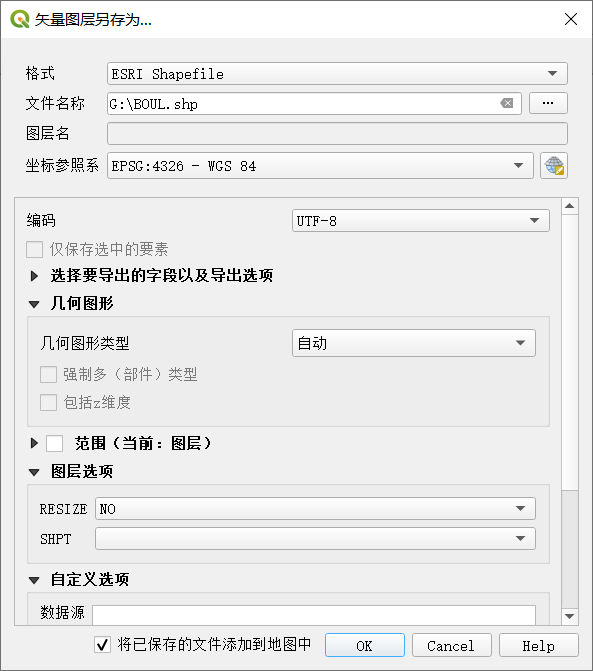Open the 格式 format dropdown

pos(337,74)
